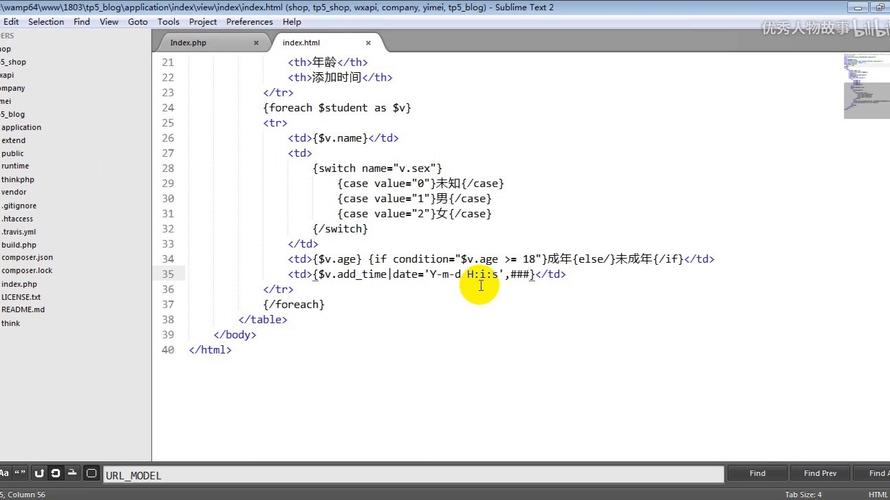Toggle reverse direction search icon

39,473
